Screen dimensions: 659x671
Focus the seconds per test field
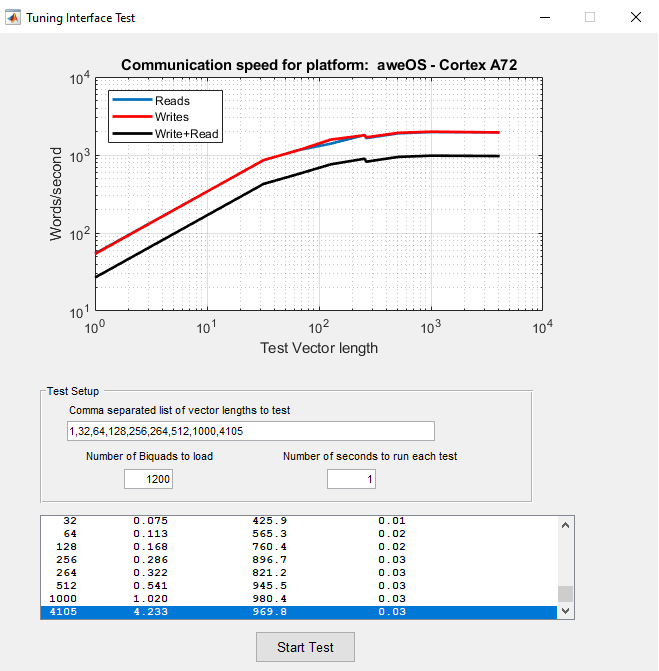coord(351,480)
